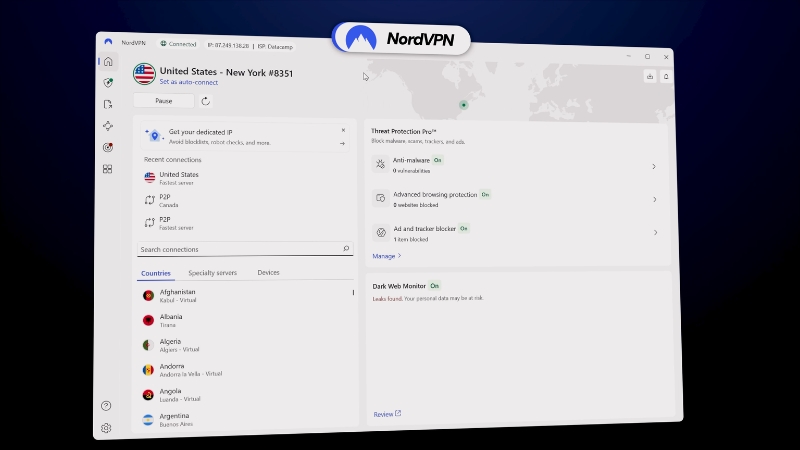Image resolution: width=800 pixels, height=450 pixels.
Task: Select Afghanistan Kabul - Virtual
Action: point(246,295)
